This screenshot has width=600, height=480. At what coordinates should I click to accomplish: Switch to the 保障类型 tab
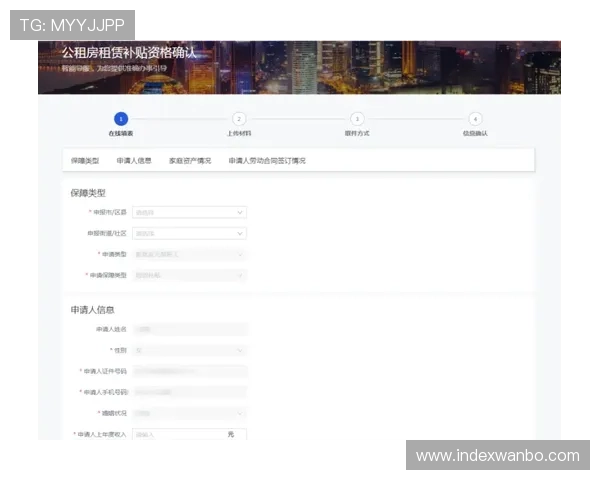[x=85, y=161]
